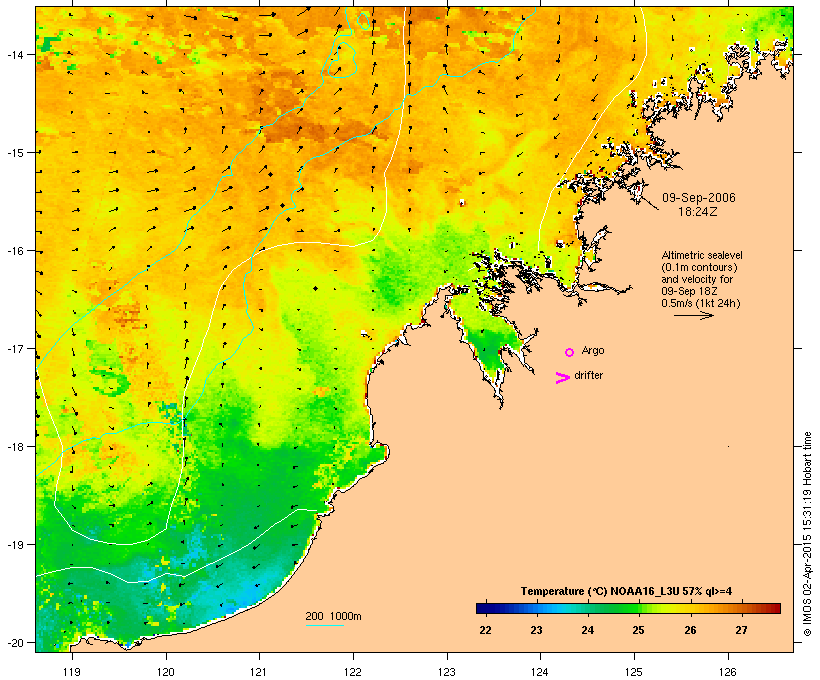
Task: Click the latitude label -17
Action: 14,348
